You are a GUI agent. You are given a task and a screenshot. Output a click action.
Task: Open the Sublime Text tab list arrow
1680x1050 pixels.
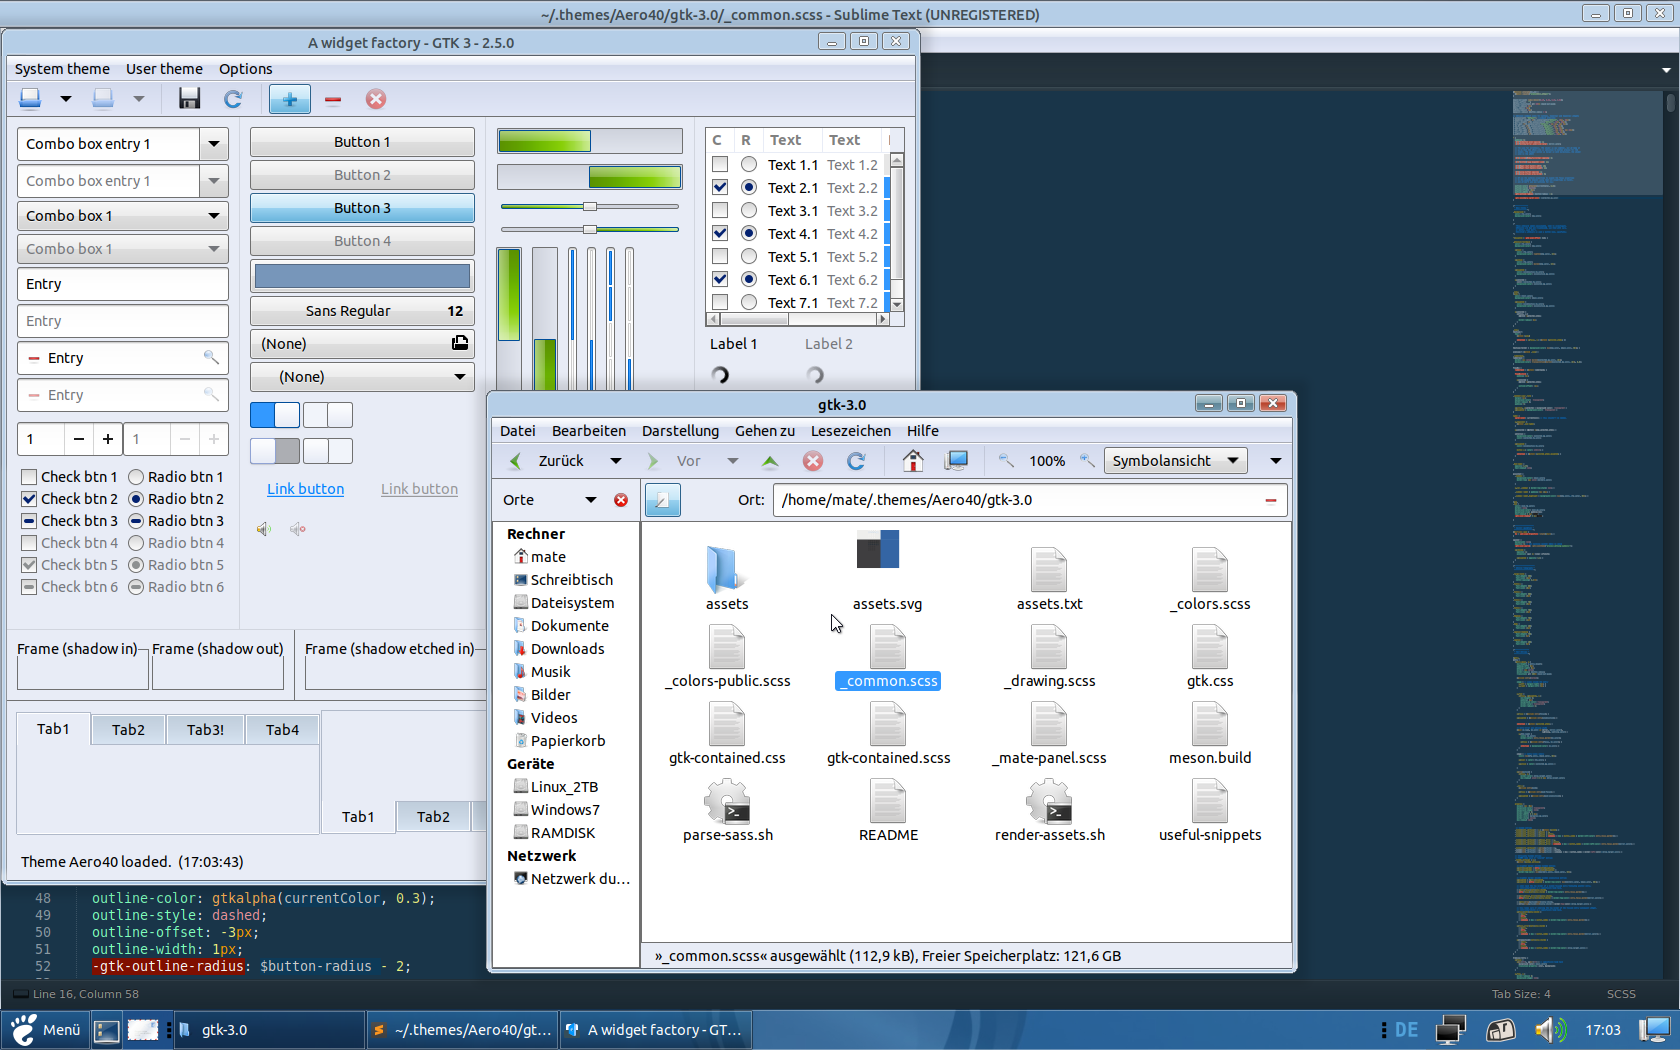click(1666, 70)
